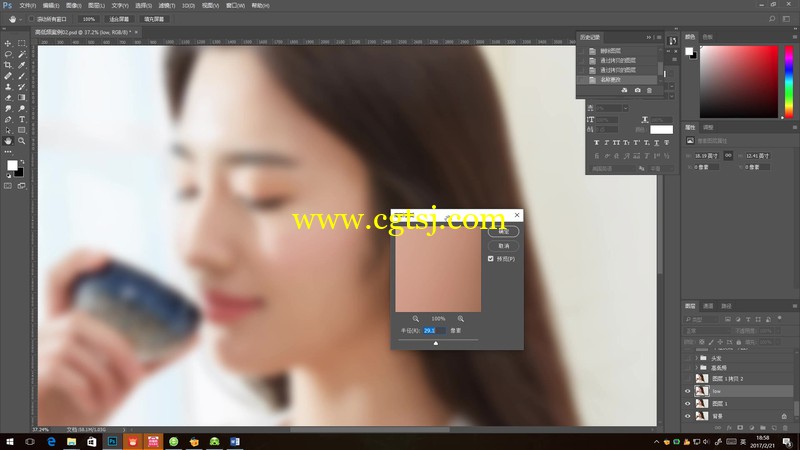Add layer mask icon in Layers panel
The width and height of the screenshot is (800, 450).
pyautogui.click(x=740, y=428)
